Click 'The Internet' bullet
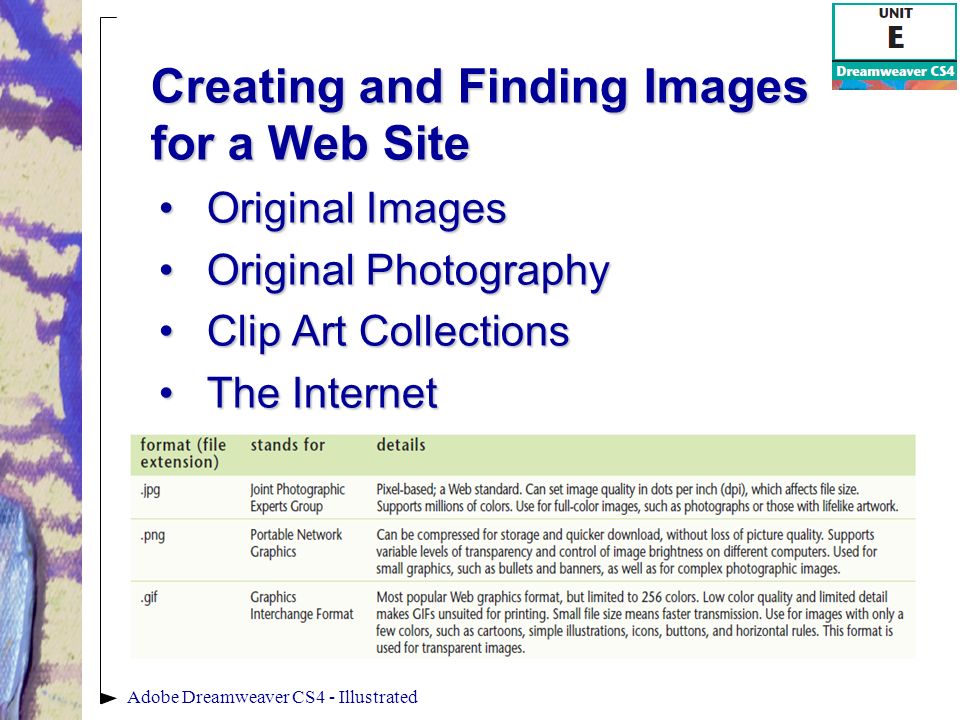Screen dimensions: 960x720 (323, 392)
